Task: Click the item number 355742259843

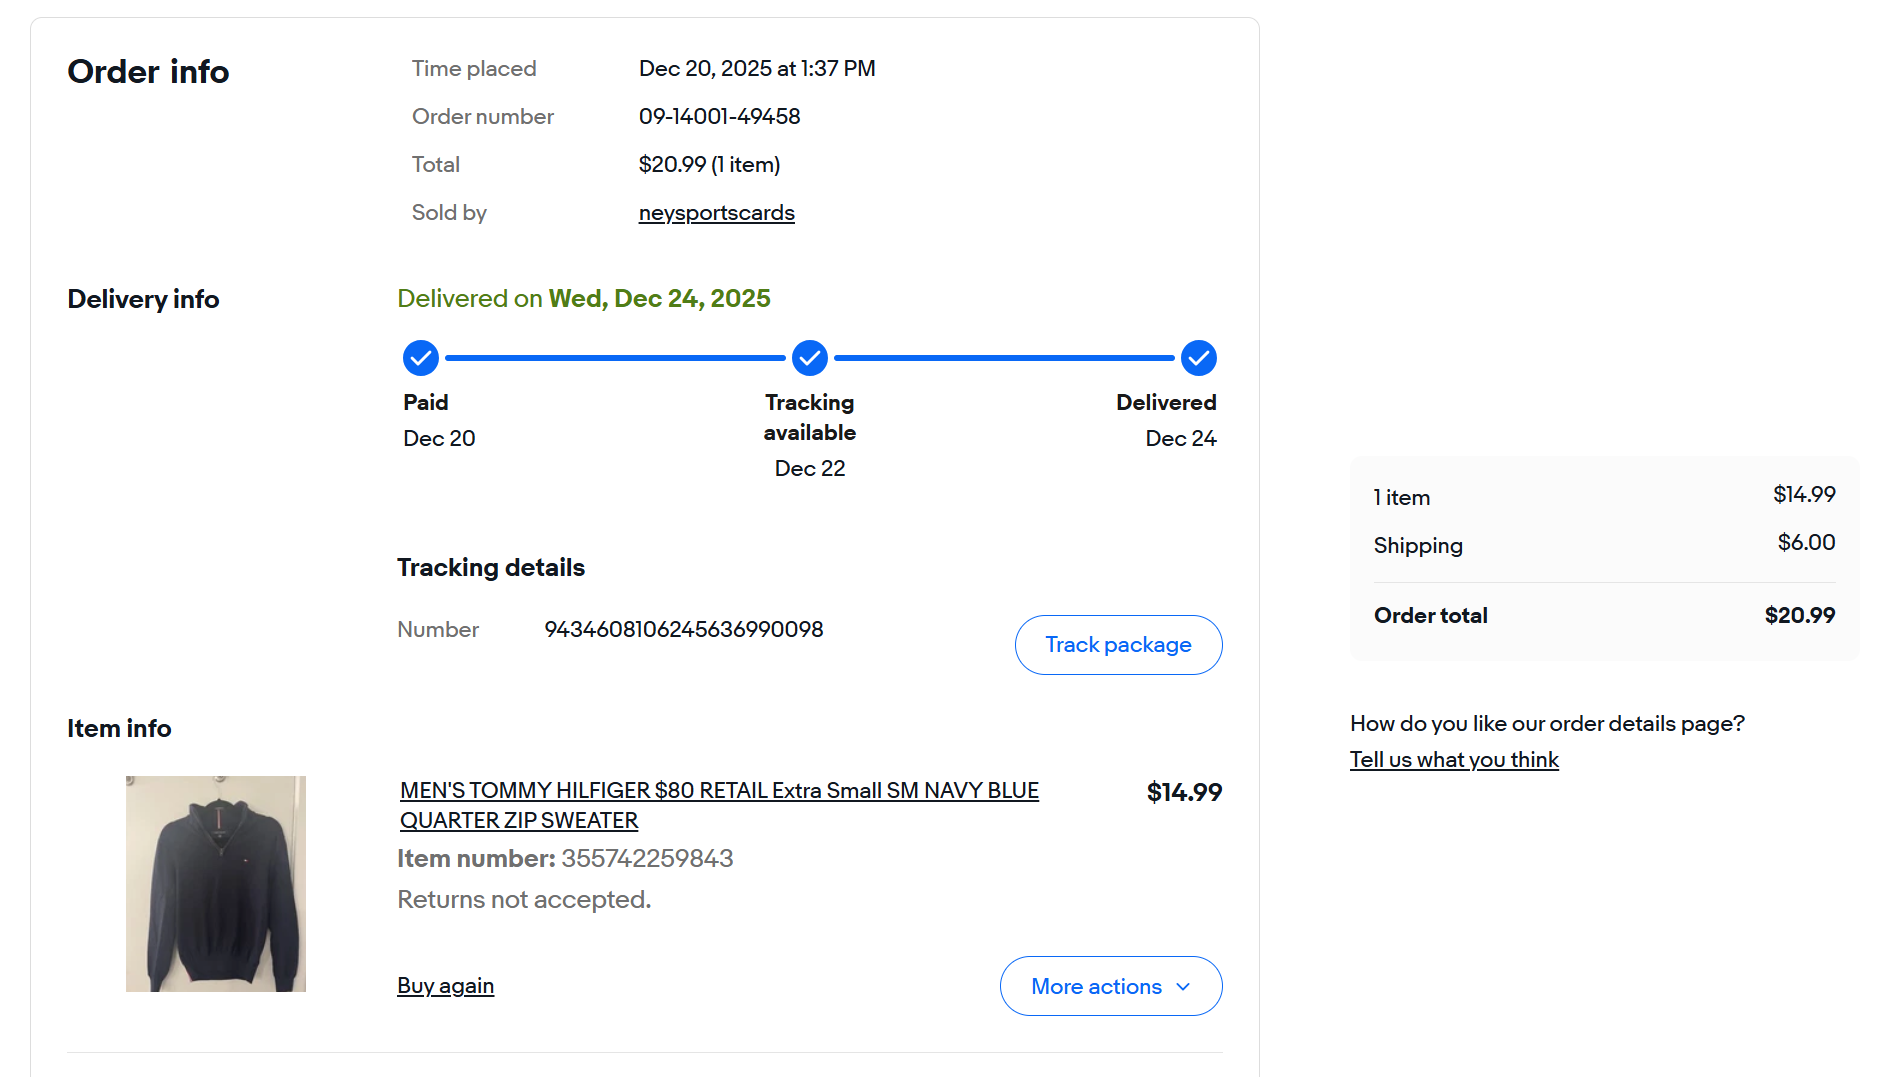Action: (x=647, y=859)
